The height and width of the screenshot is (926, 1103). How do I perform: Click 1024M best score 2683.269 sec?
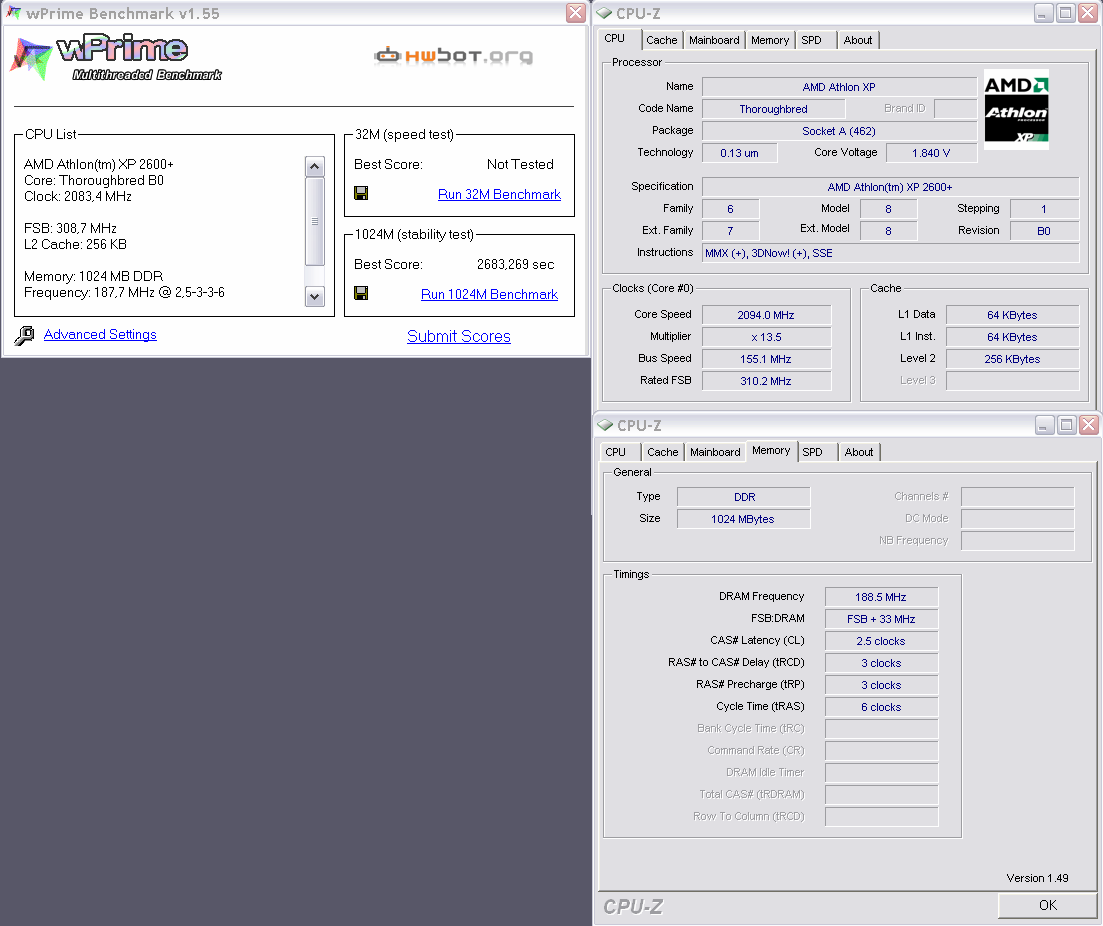click(516, 264)
